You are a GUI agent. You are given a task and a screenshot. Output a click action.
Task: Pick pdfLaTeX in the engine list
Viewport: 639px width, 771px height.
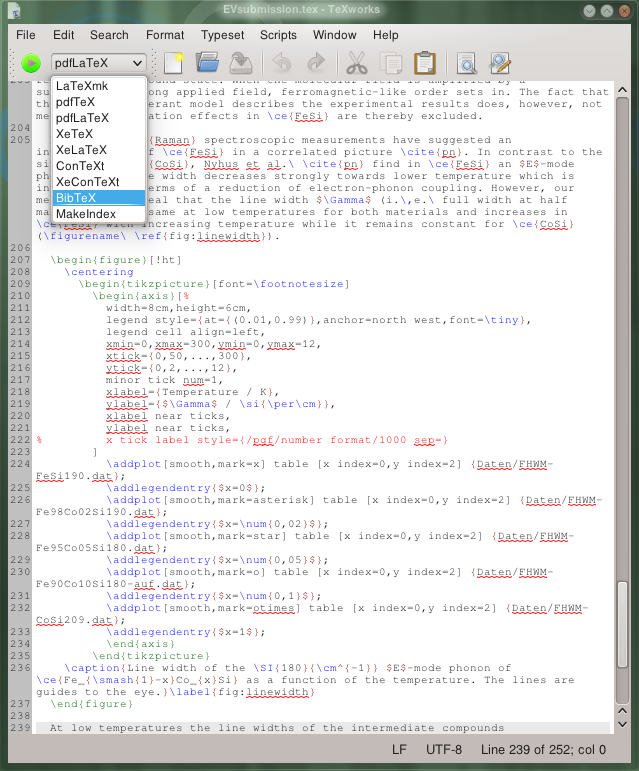coord(99,118)
